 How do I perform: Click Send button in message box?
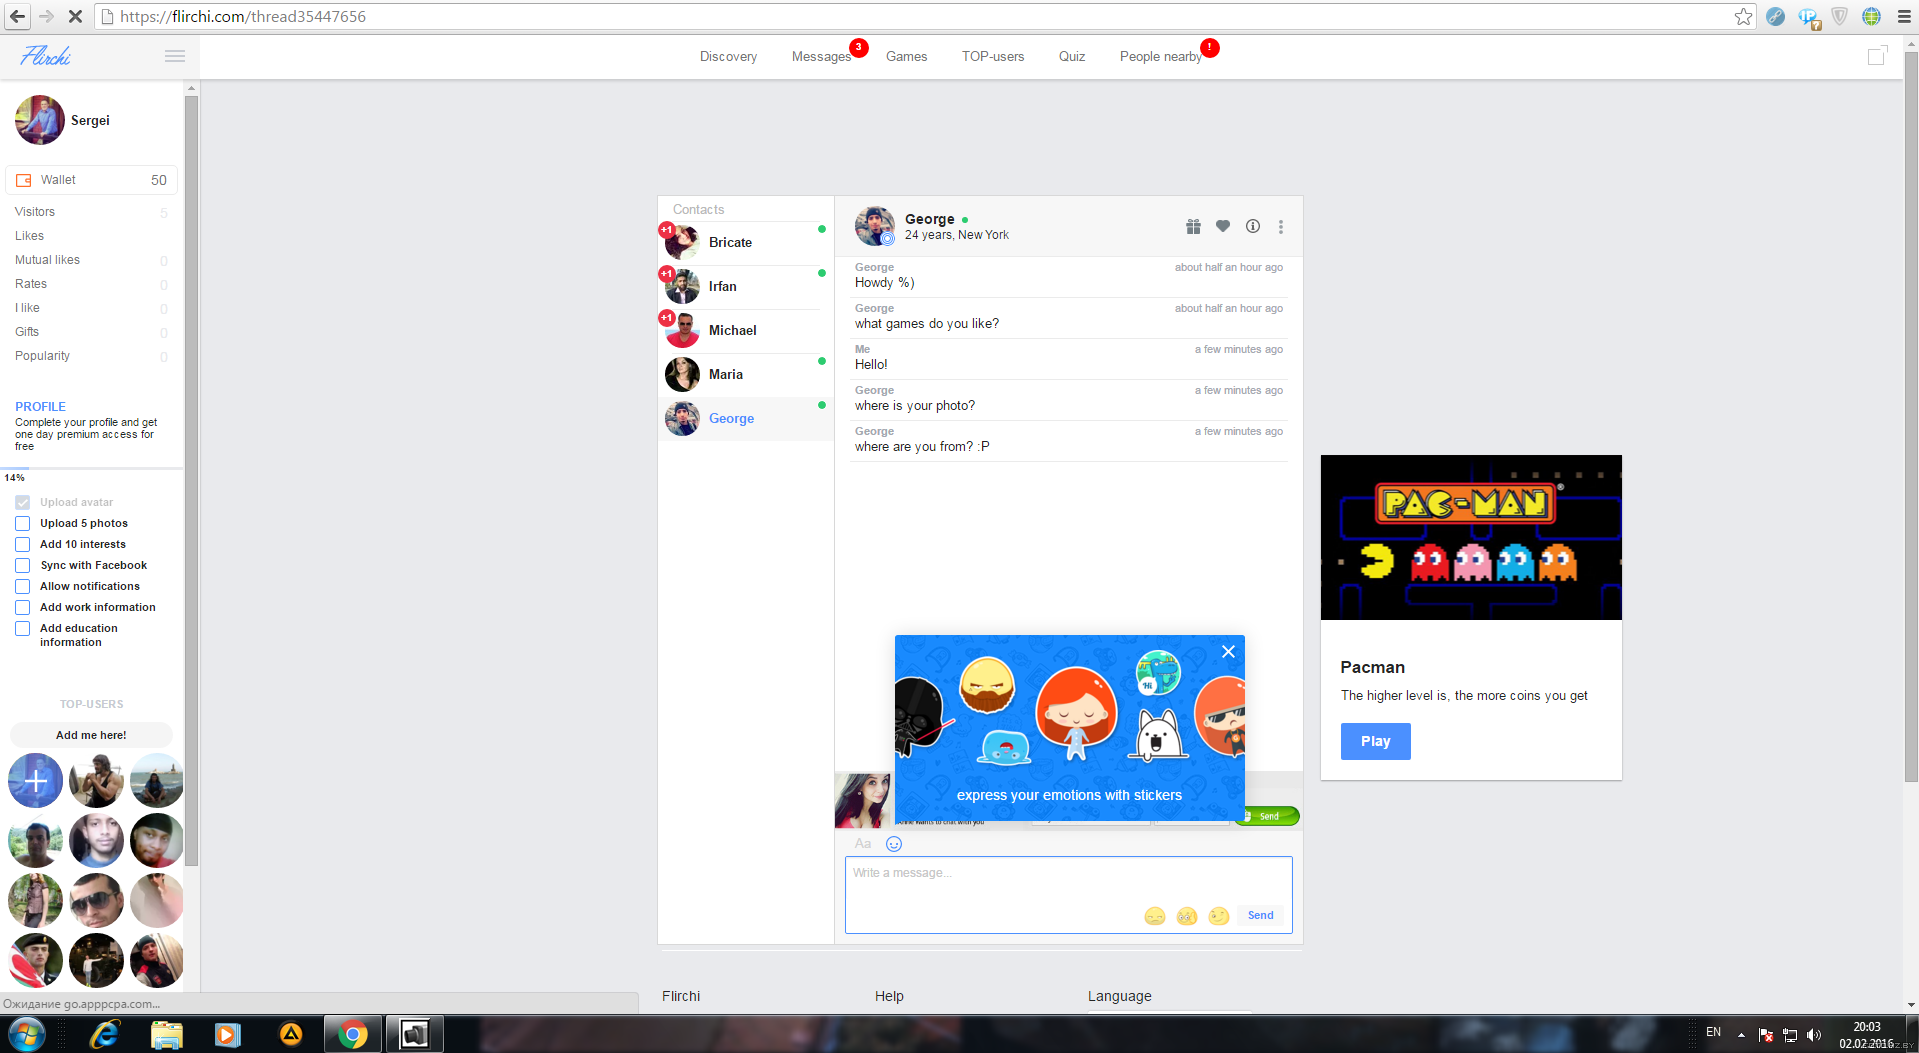[1260, 916]
